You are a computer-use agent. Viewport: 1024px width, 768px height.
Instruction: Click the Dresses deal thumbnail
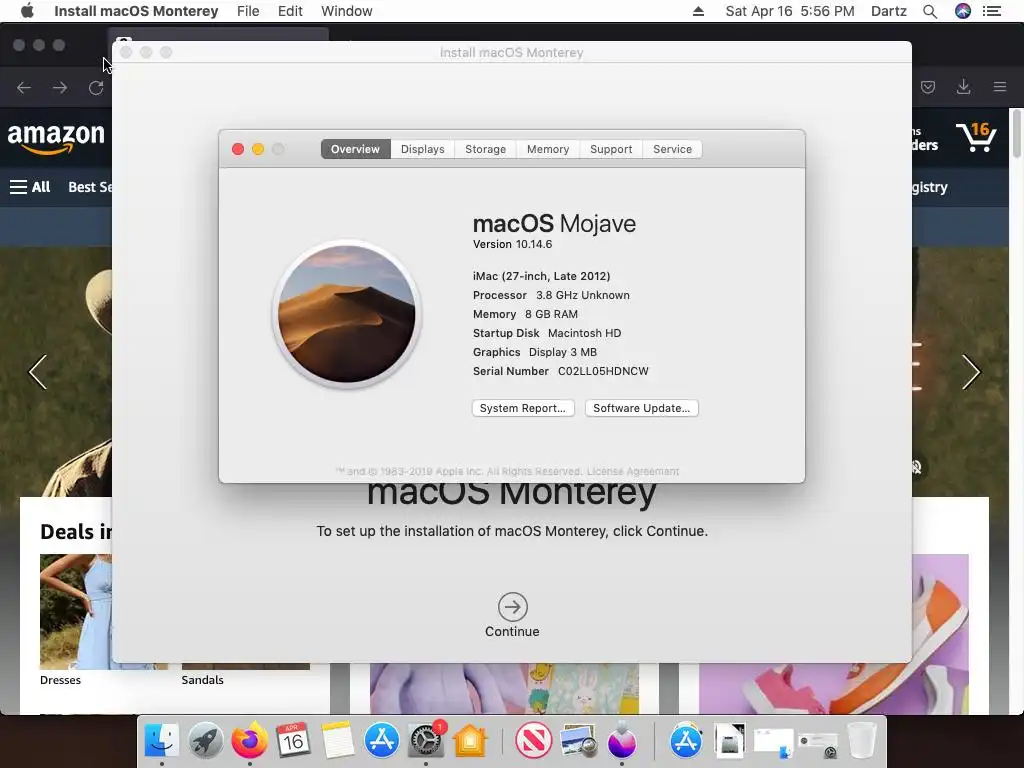click(x=76, y=612)
